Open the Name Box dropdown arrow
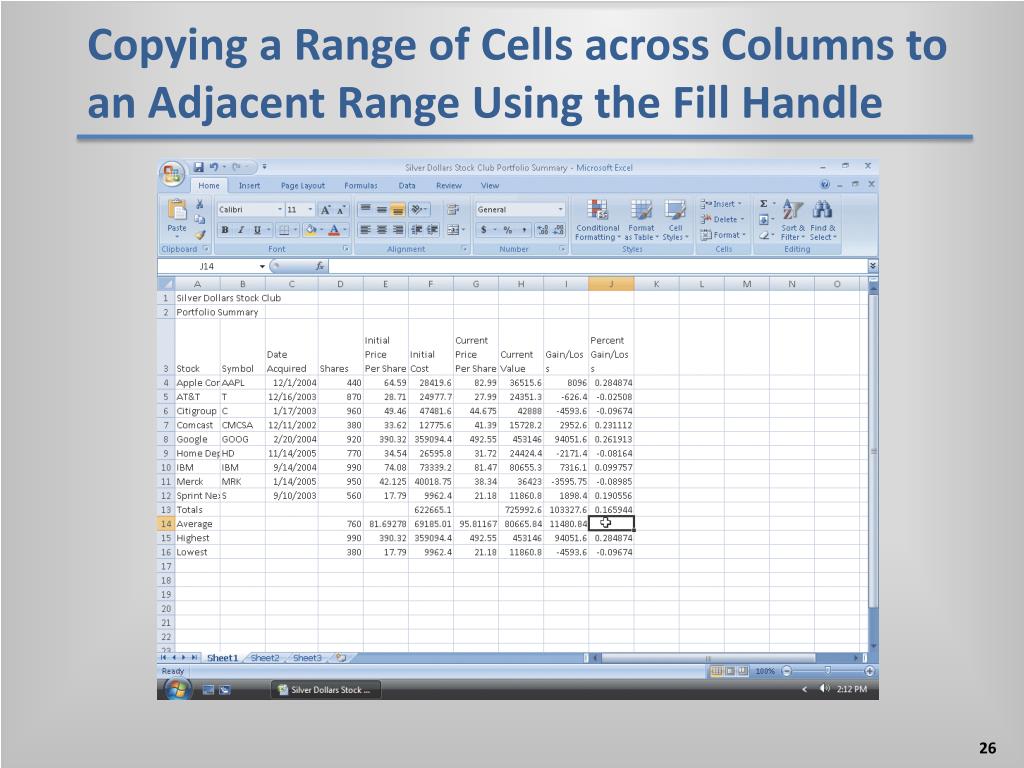This screenshot has width=1024, height=768. click(263, 267)
